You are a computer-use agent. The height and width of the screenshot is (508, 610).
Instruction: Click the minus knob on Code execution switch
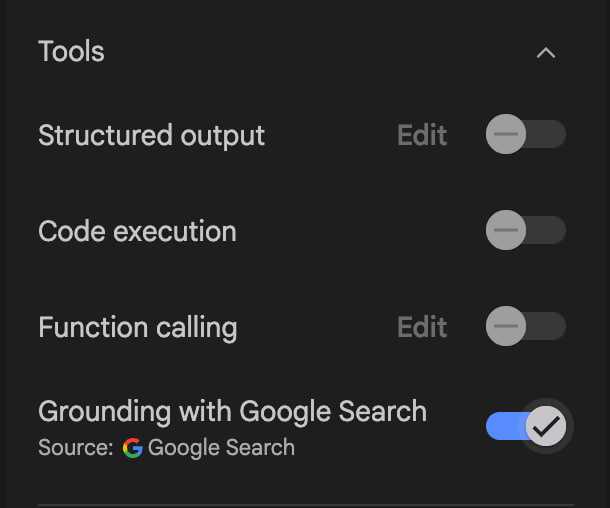pyautogui.click(x=506, y=230)
